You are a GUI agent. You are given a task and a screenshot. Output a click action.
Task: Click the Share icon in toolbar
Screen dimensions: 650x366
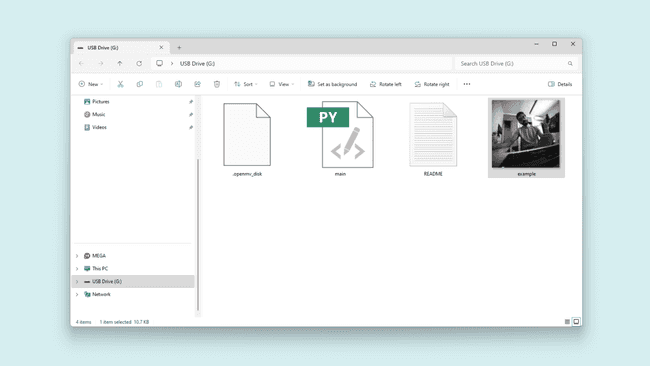(x=197, y=84)
